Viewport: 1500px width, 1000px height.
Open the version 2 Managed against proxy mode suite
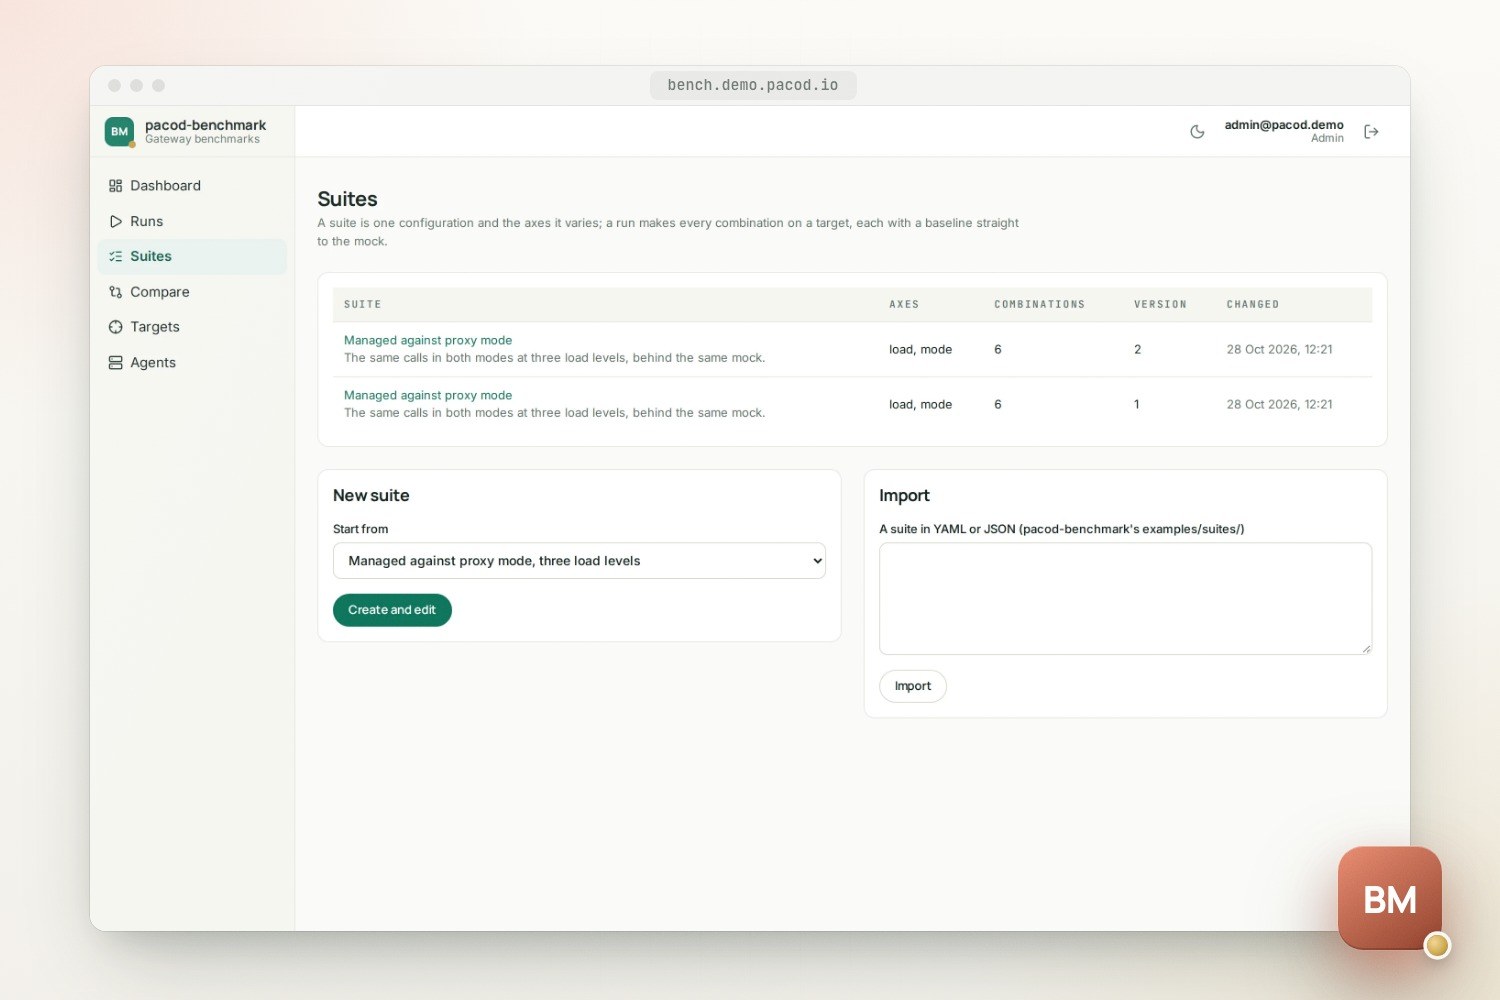[x=428, y=340]
